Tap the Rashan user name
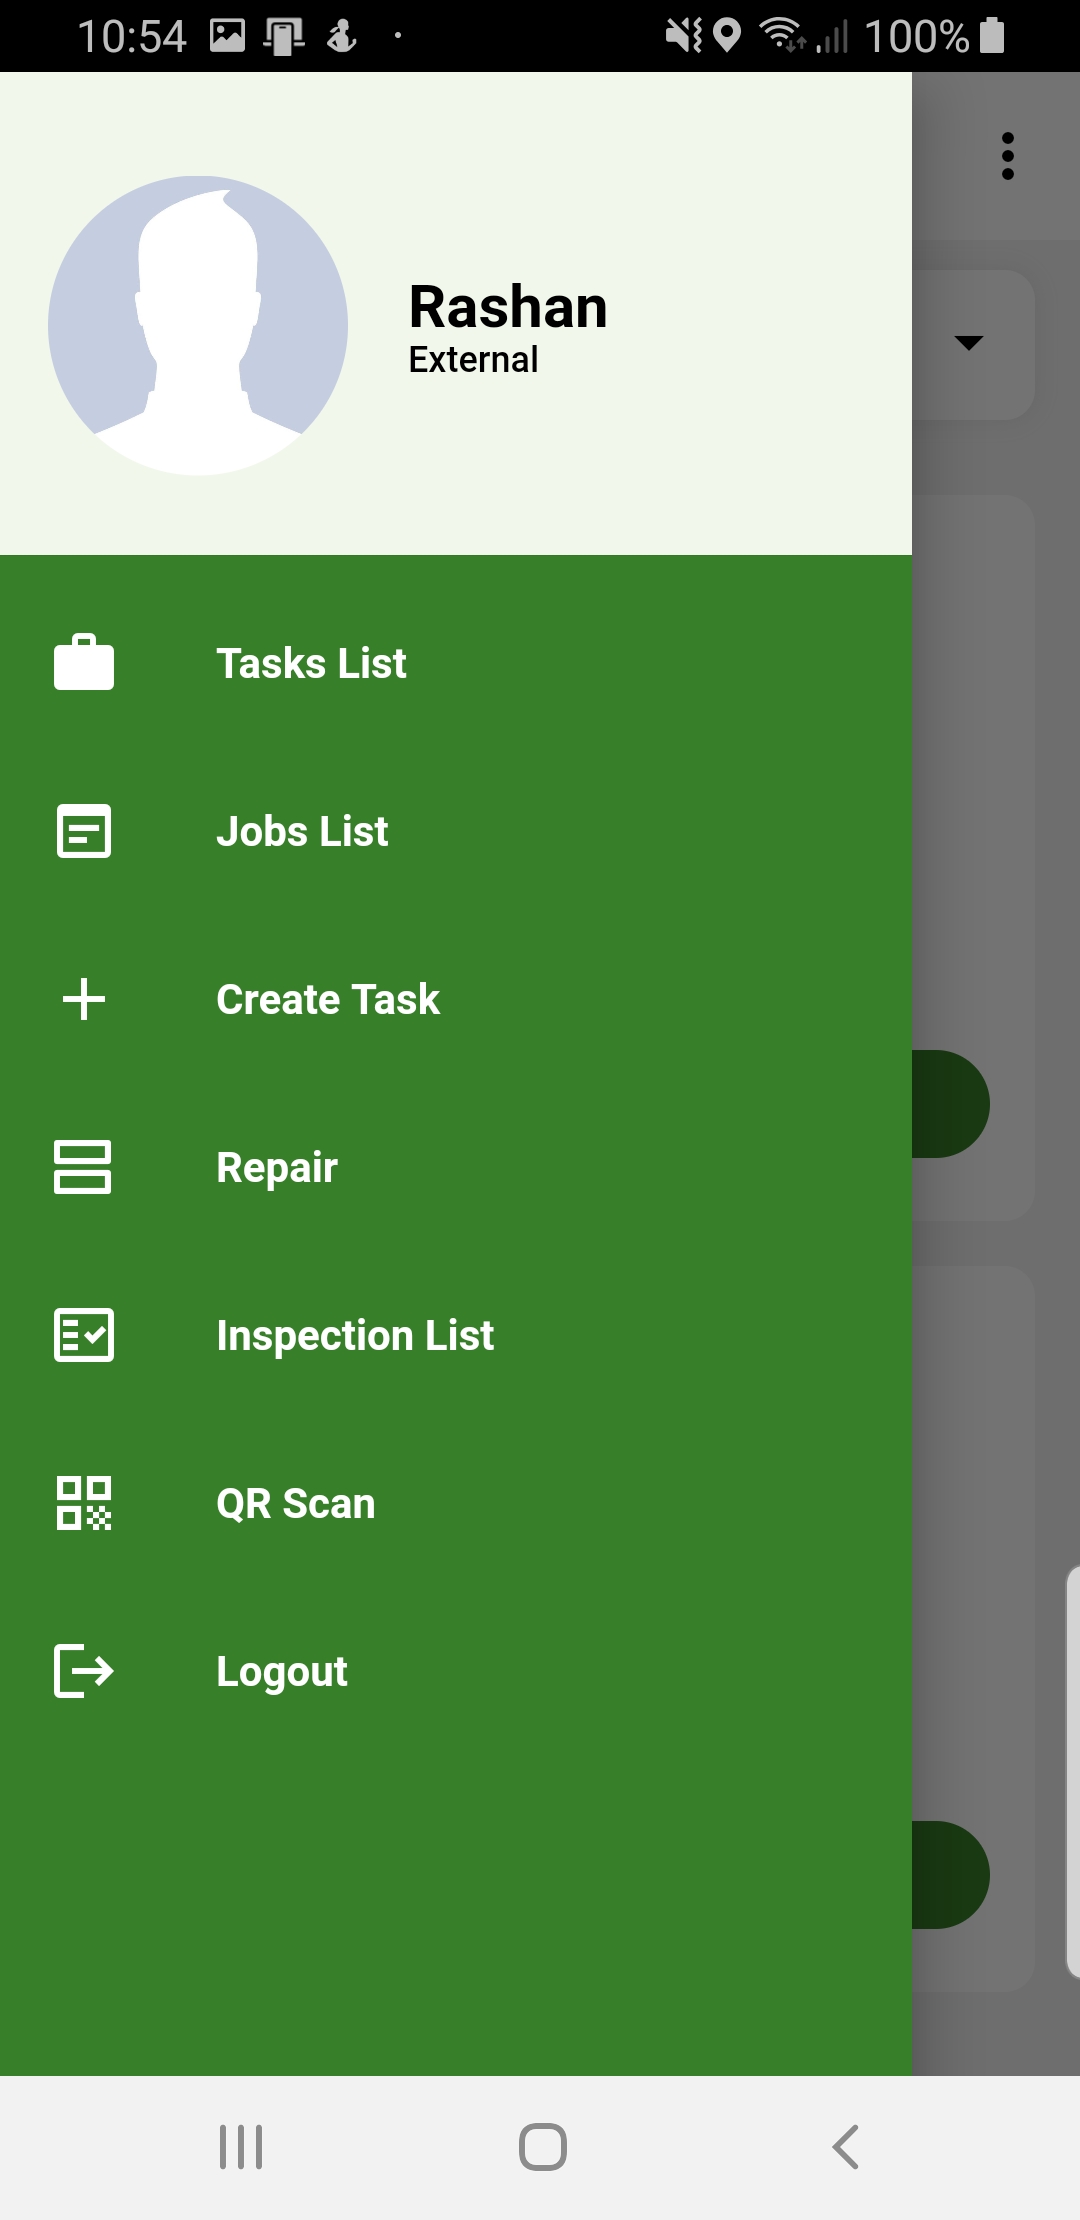 coord(508,307)
